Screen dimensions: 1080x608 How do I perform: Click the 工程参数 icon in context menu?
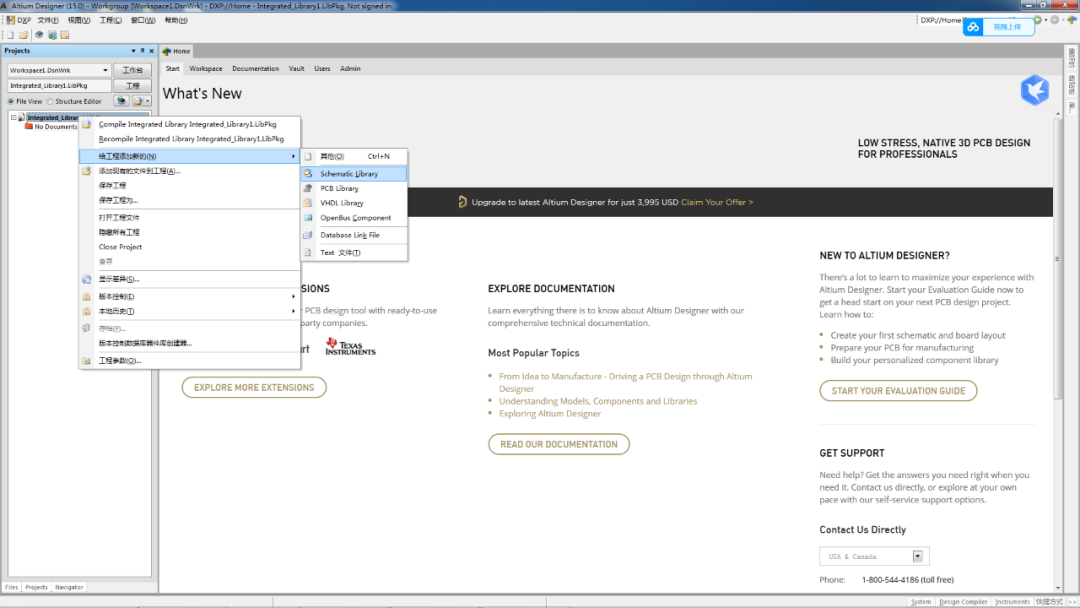coord(86,361)
